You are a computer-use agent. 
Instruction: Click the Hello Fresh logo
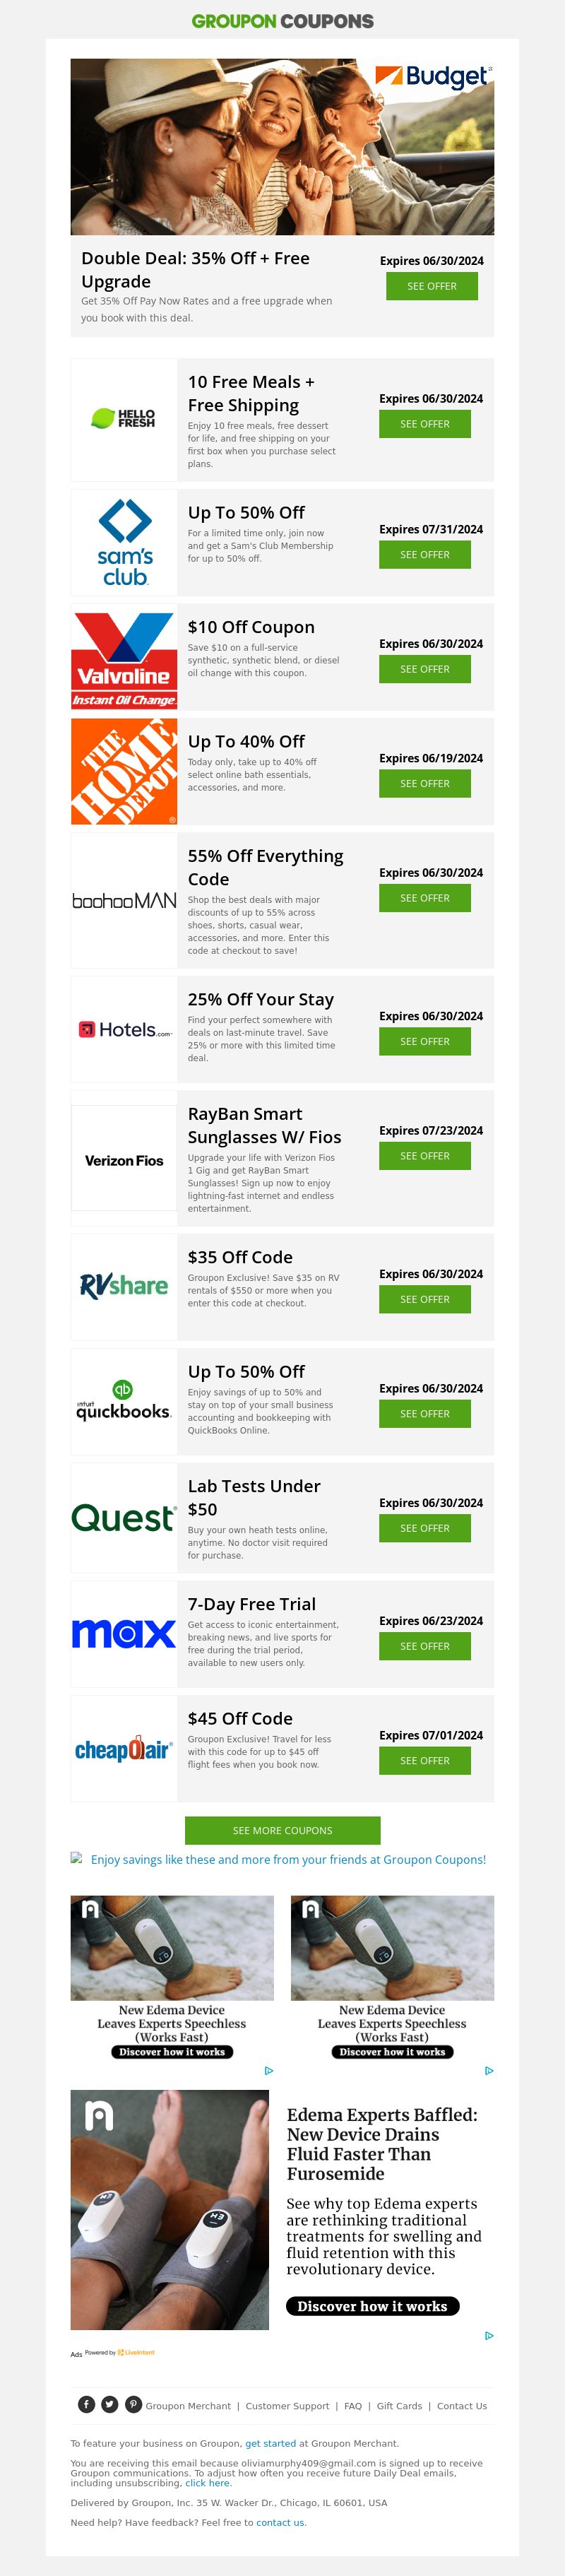pos(124,419)
